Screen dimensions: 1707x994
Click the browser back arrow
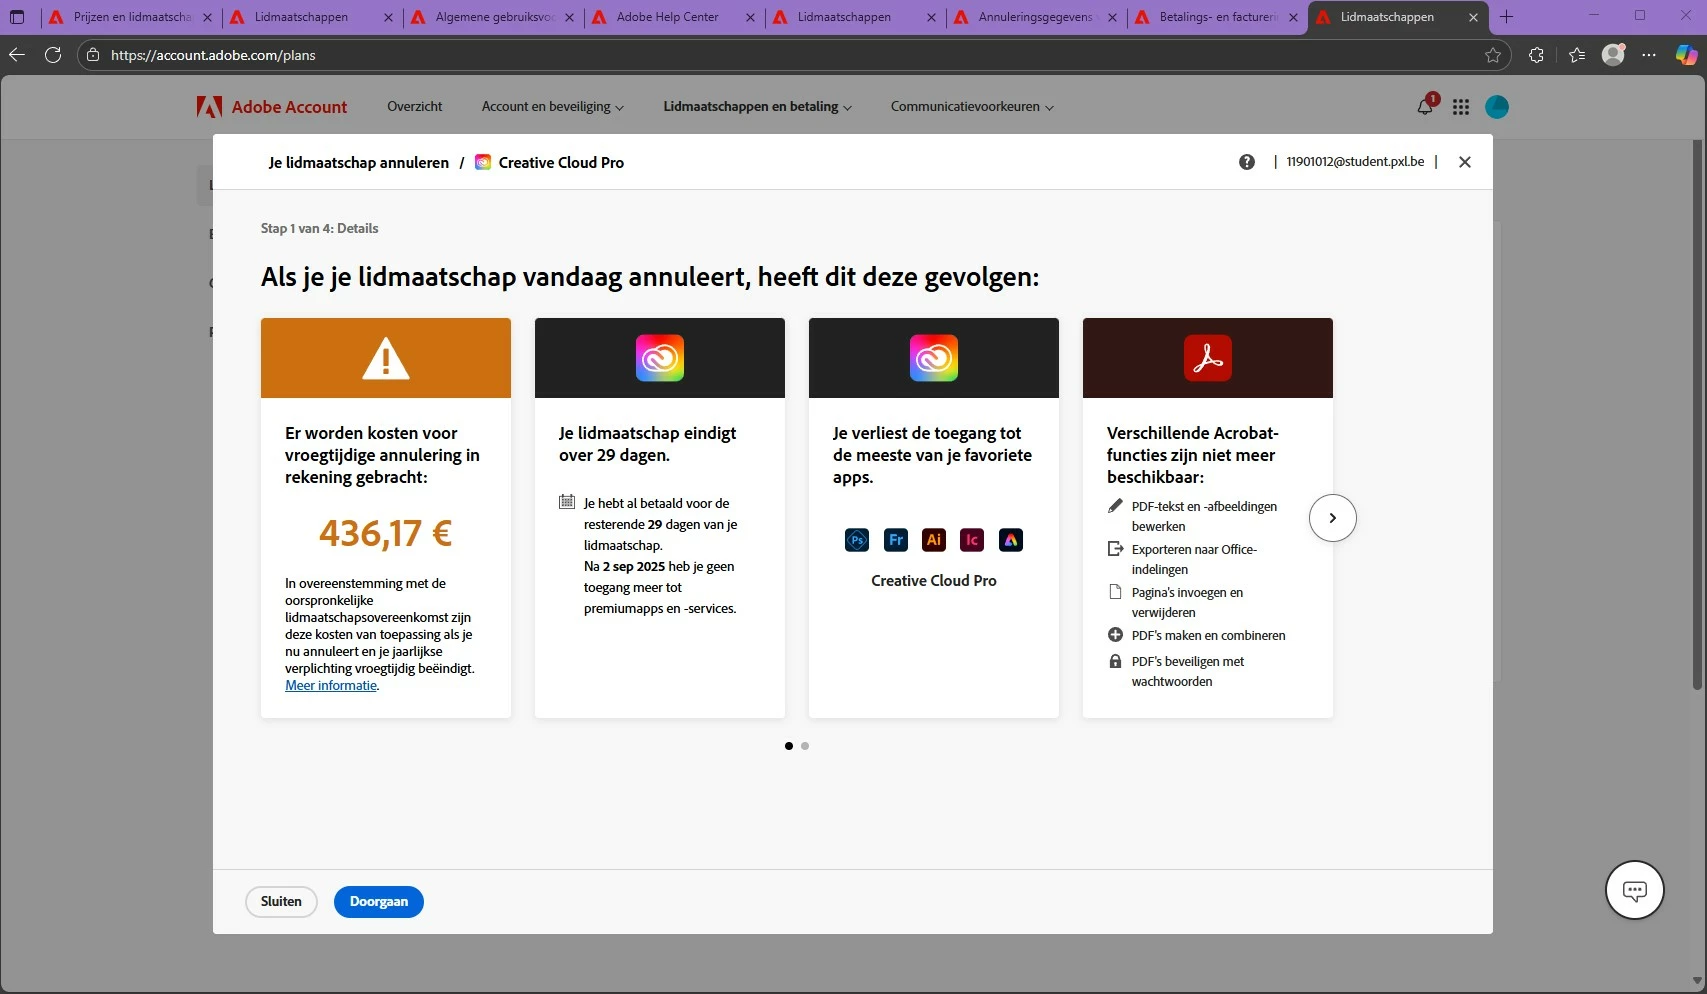(17, 55)
